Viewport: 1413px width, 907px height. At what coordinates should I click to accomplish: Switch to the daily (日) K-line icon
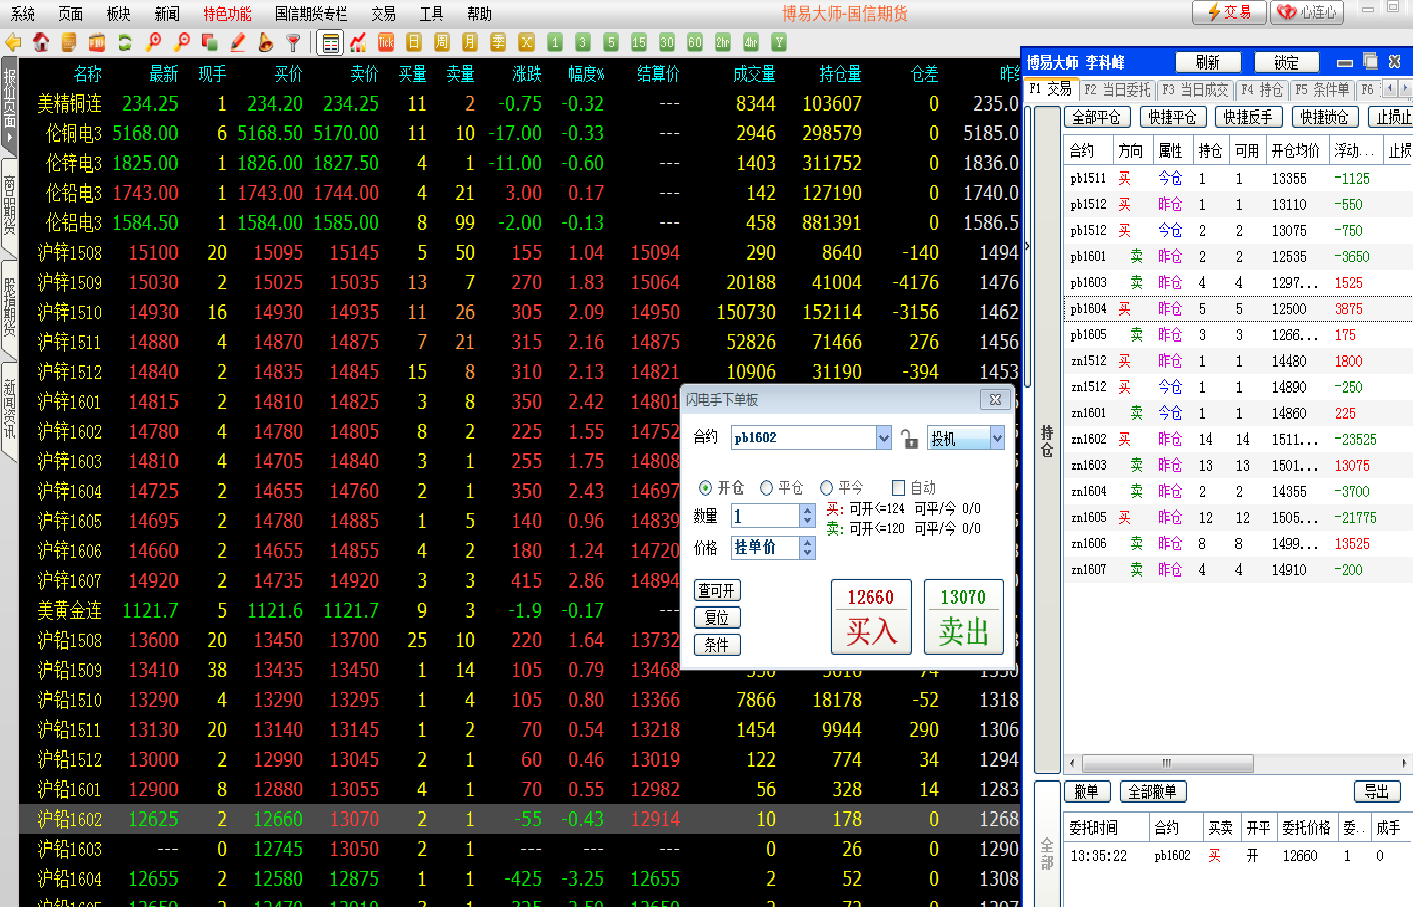coord(413,42)
